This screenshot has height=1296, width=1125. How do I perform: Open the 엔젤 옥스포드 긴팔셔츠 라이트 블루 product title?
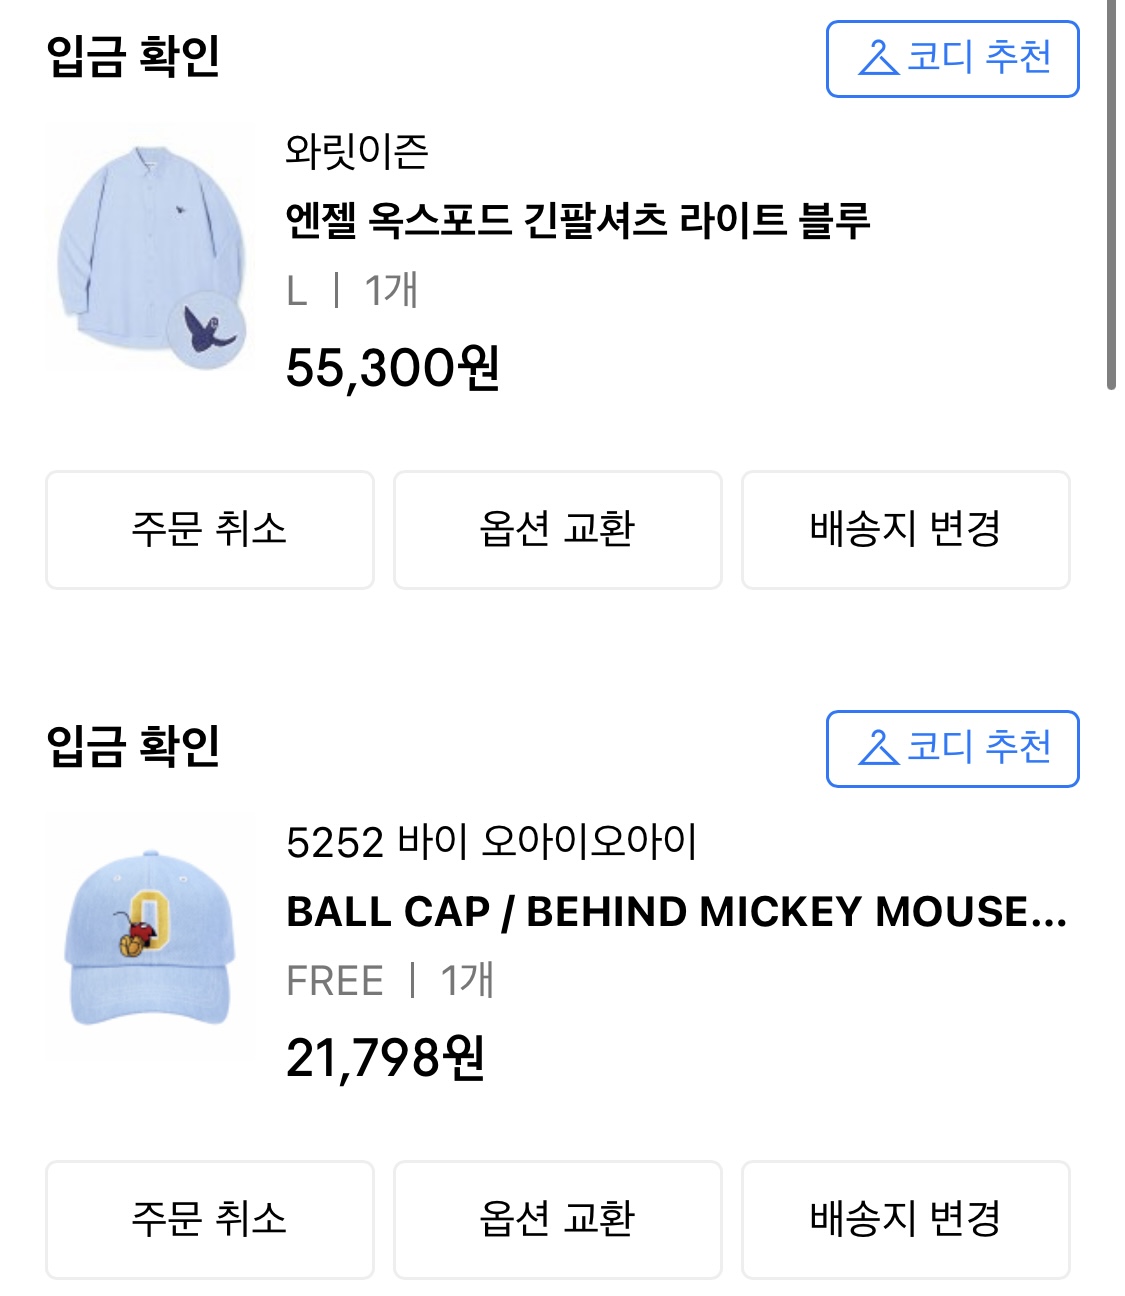pos(578,220)
